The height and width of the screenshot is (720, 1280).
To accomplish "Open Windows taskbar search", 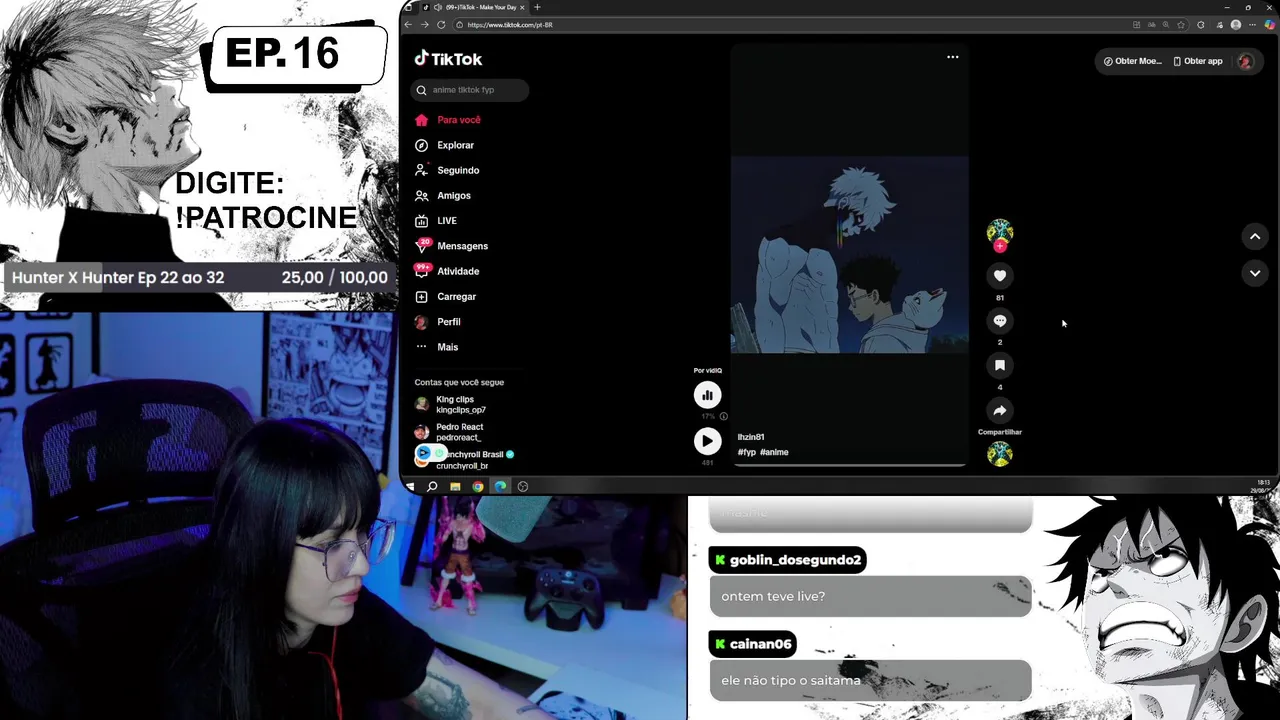I will (432, 486).
